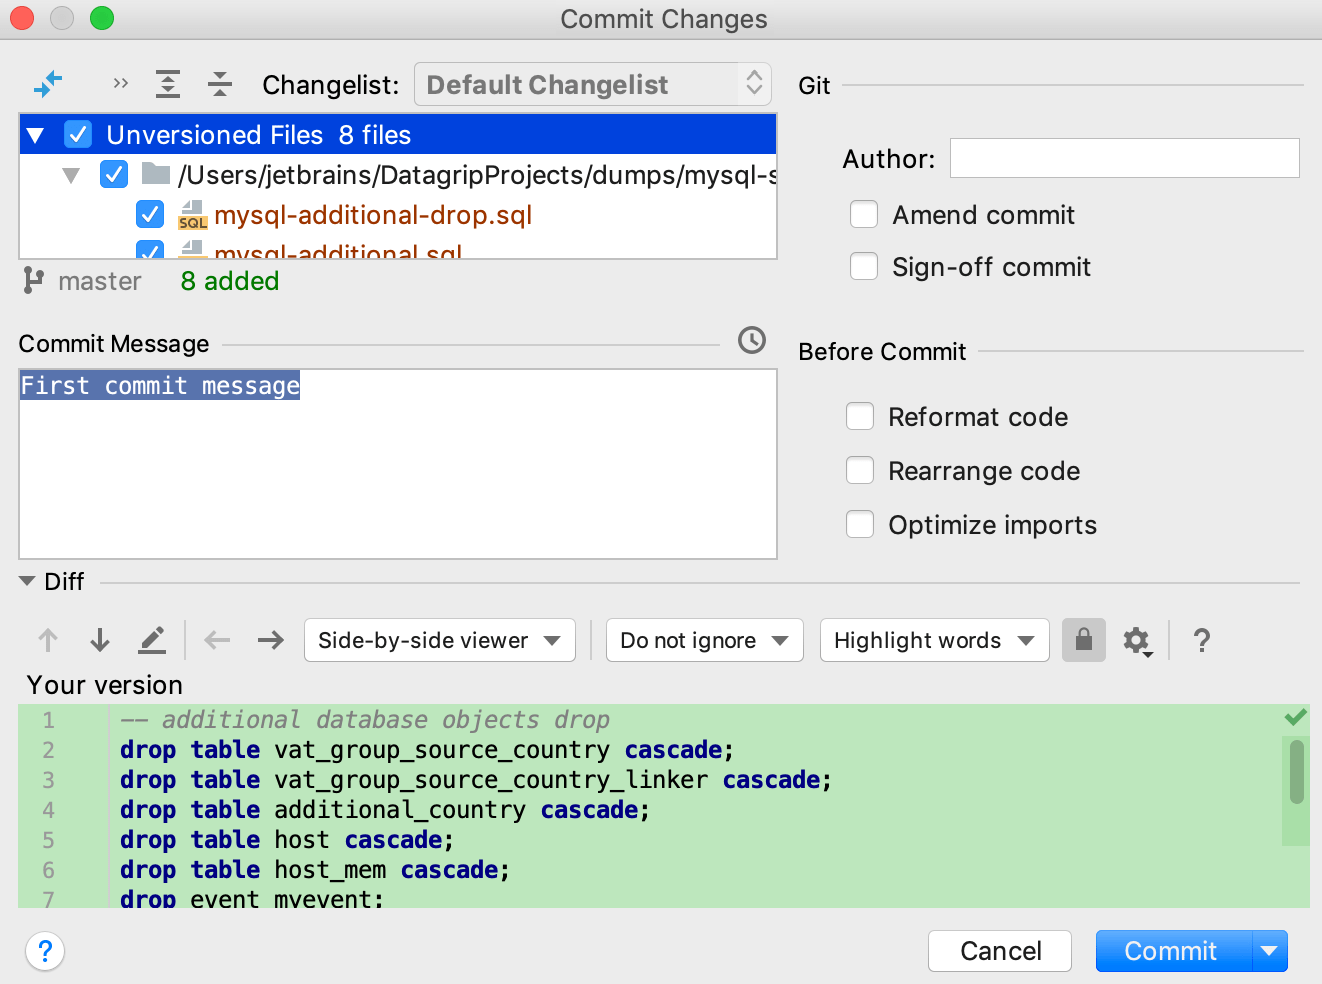The image size is (1322, 984).
Task: Open the Side-by-side viewer dropdown
Action: [440, 640]
